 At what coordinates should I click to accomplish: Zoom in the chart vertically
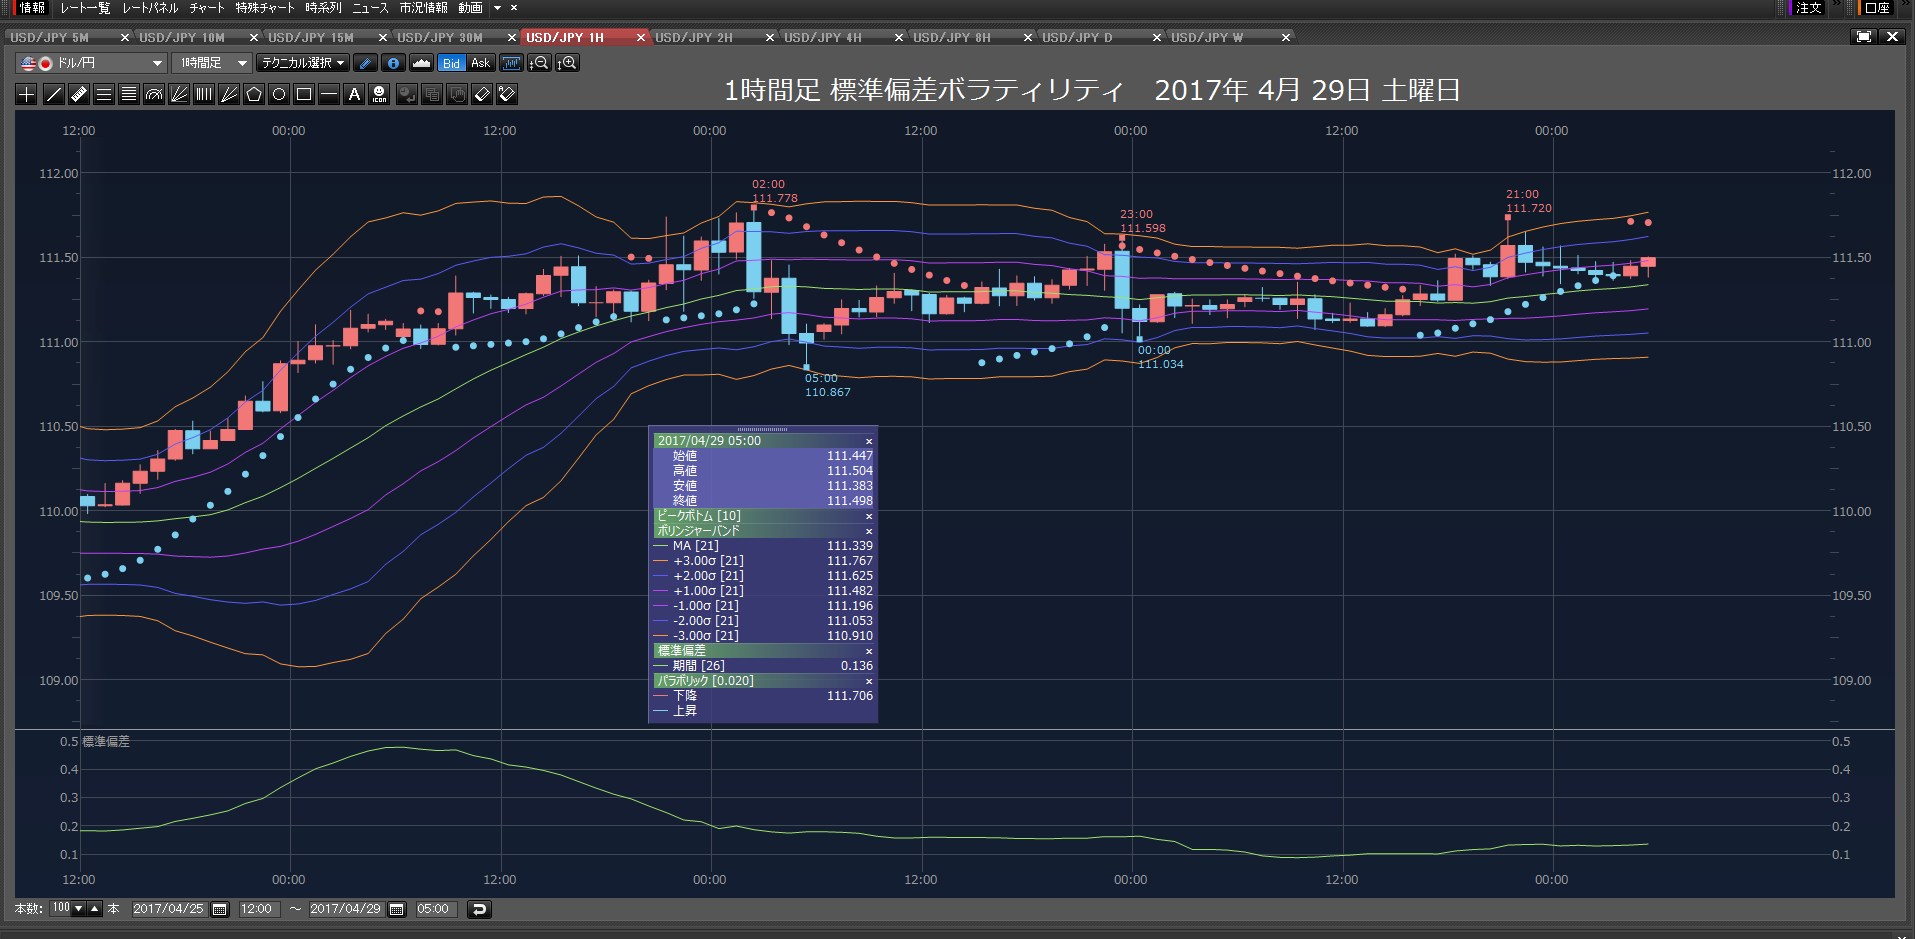[568, 63]
